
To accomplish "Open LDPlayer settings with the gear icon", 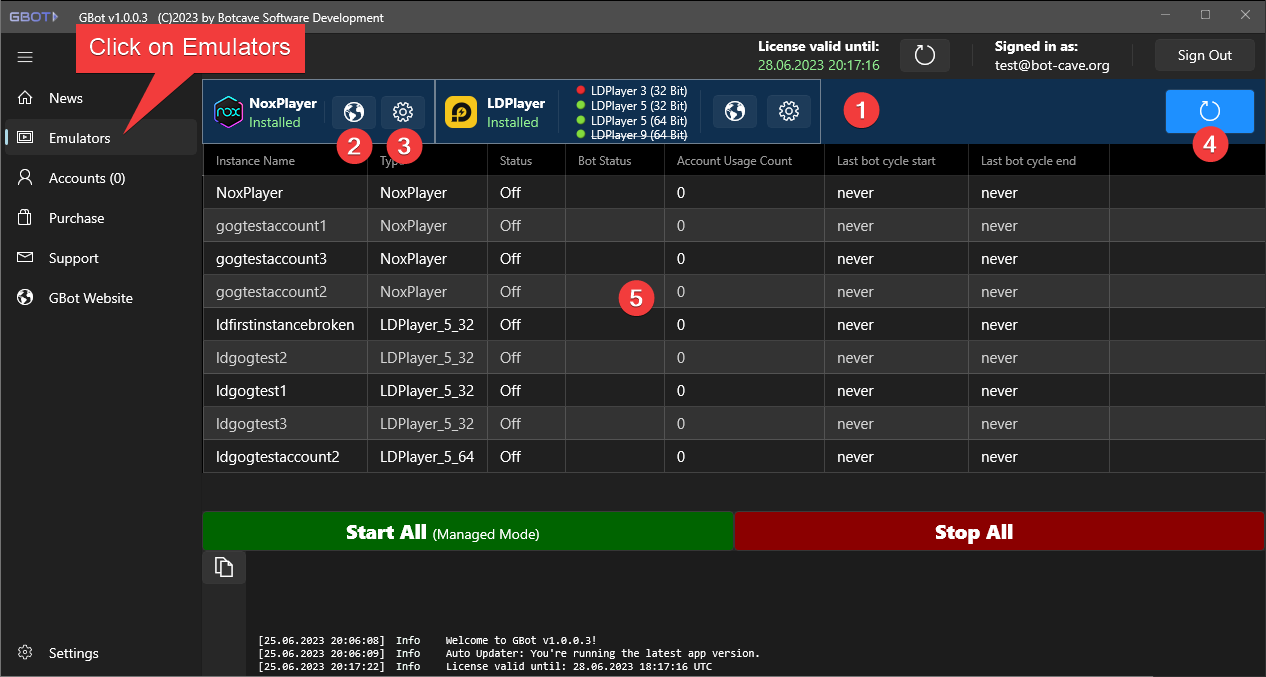I will click(789, 111).
